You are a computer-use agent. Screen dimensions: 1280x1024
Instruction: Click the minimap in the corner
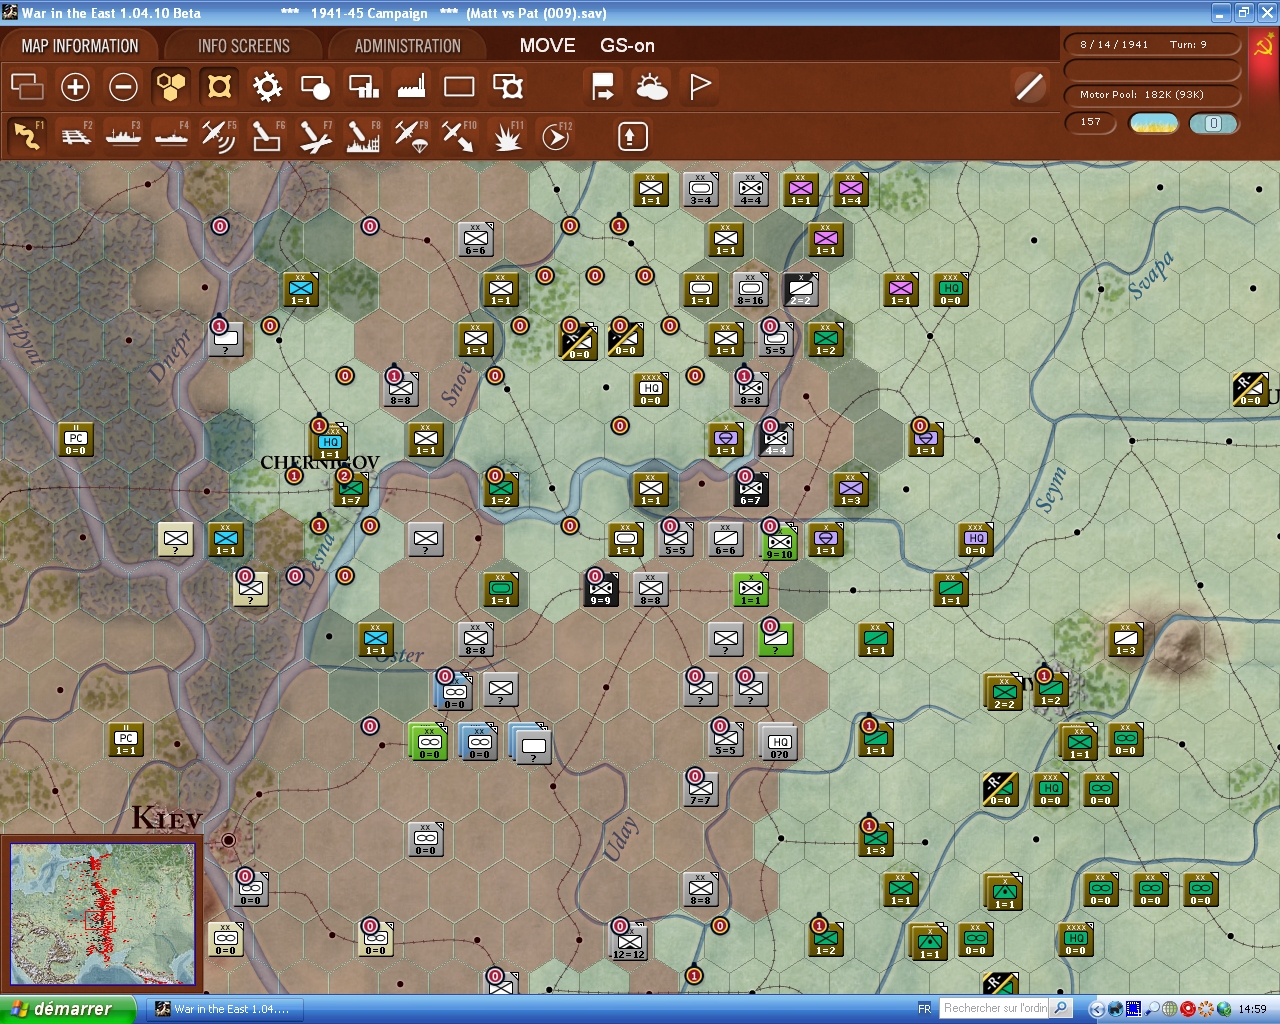click(102, 913)
